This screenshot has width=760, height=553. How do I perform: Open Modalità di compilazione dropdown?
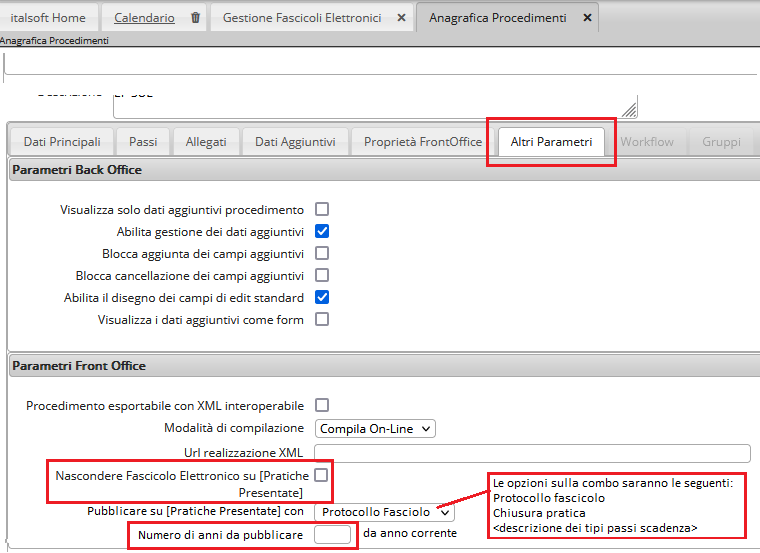pos(376,428)
